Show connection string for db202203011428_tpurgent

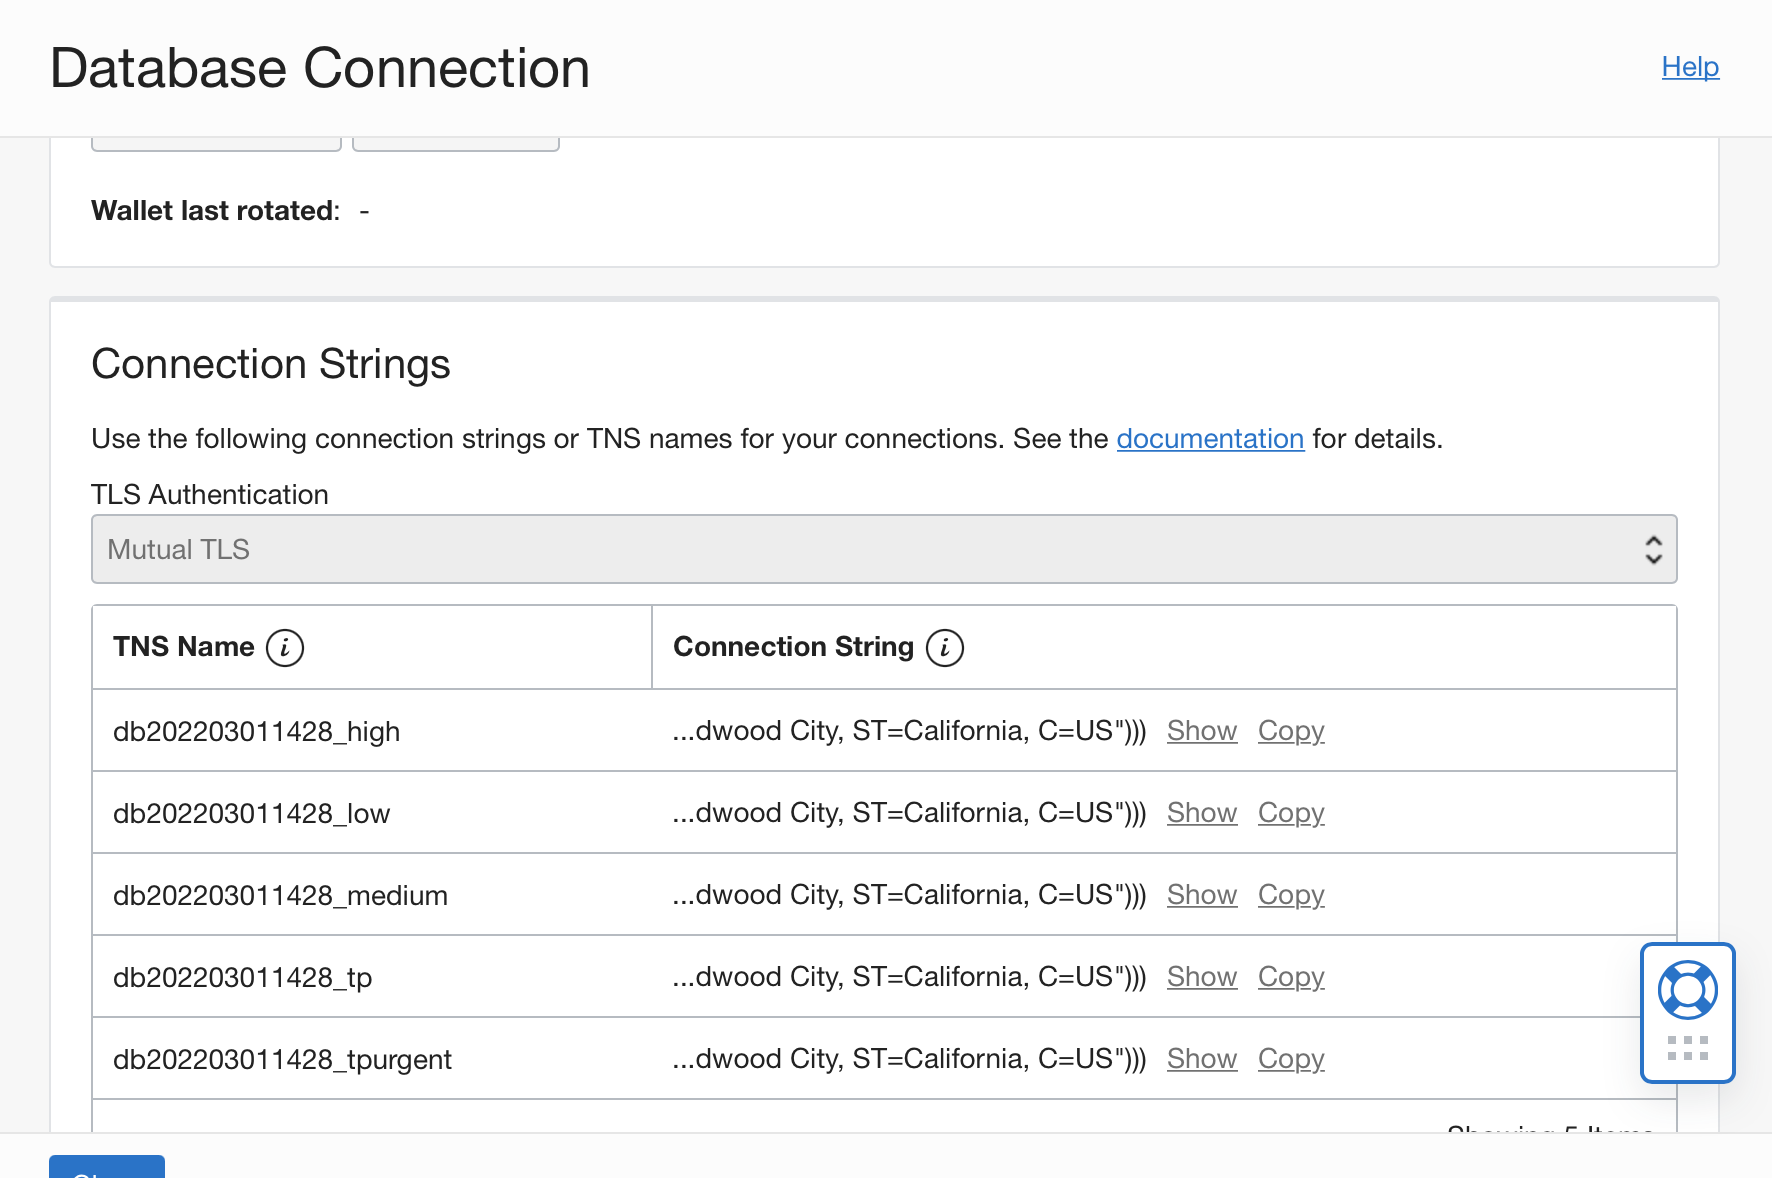(x=1202, y=1059)
